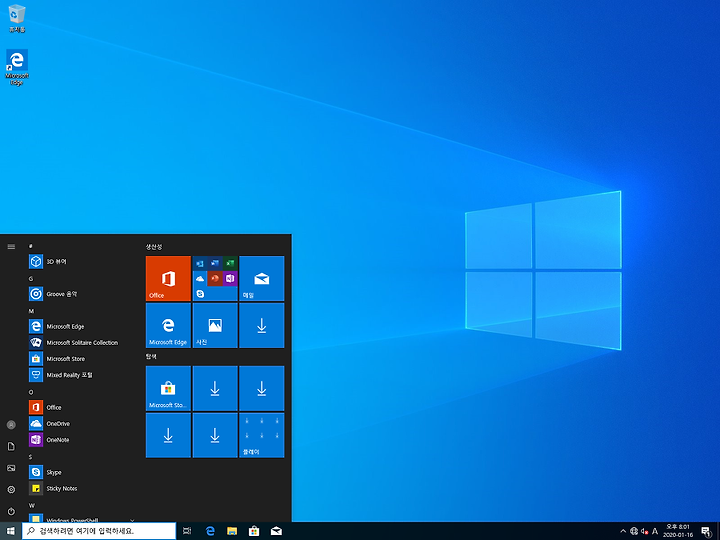Open Sticky Notes from the app list
Viewport: 720px width, 540px height.
coord(80,489)
